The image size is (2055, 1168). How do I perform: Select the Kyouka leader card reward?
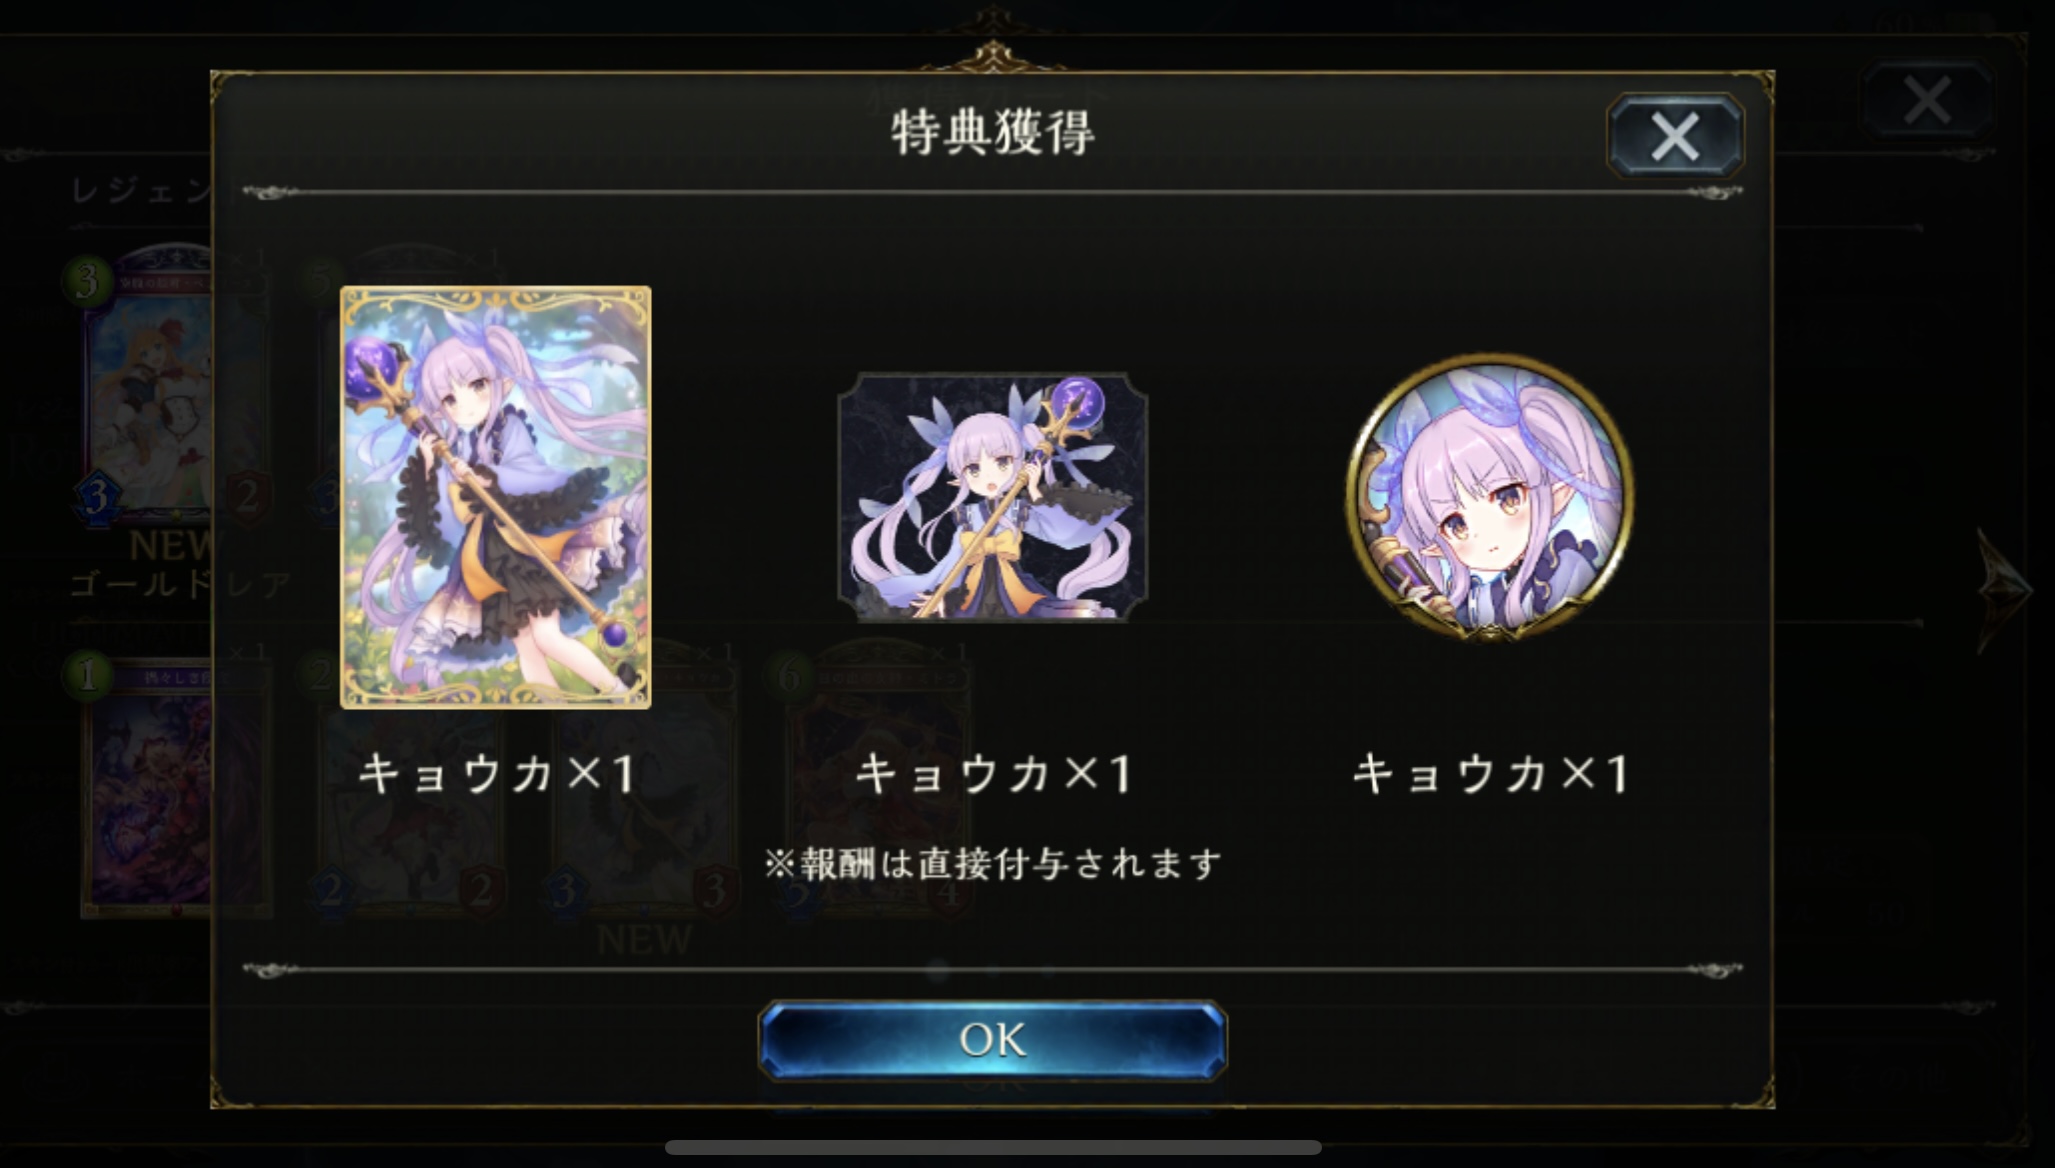pyautogui.click(x=496, y=497)
